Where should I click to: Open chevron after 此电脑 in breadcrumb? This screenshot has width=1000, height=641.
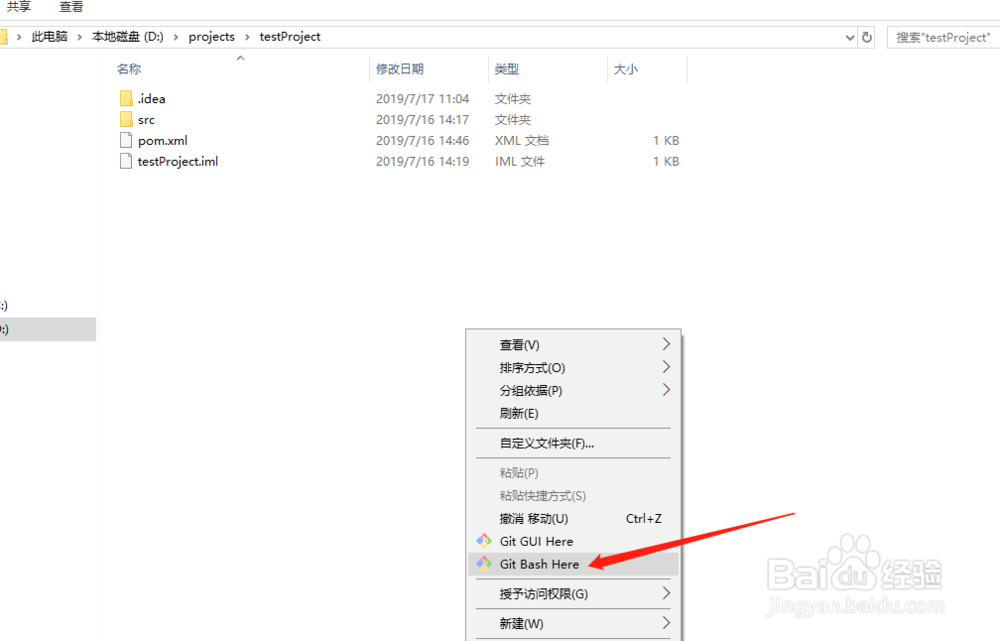(80, 37)
